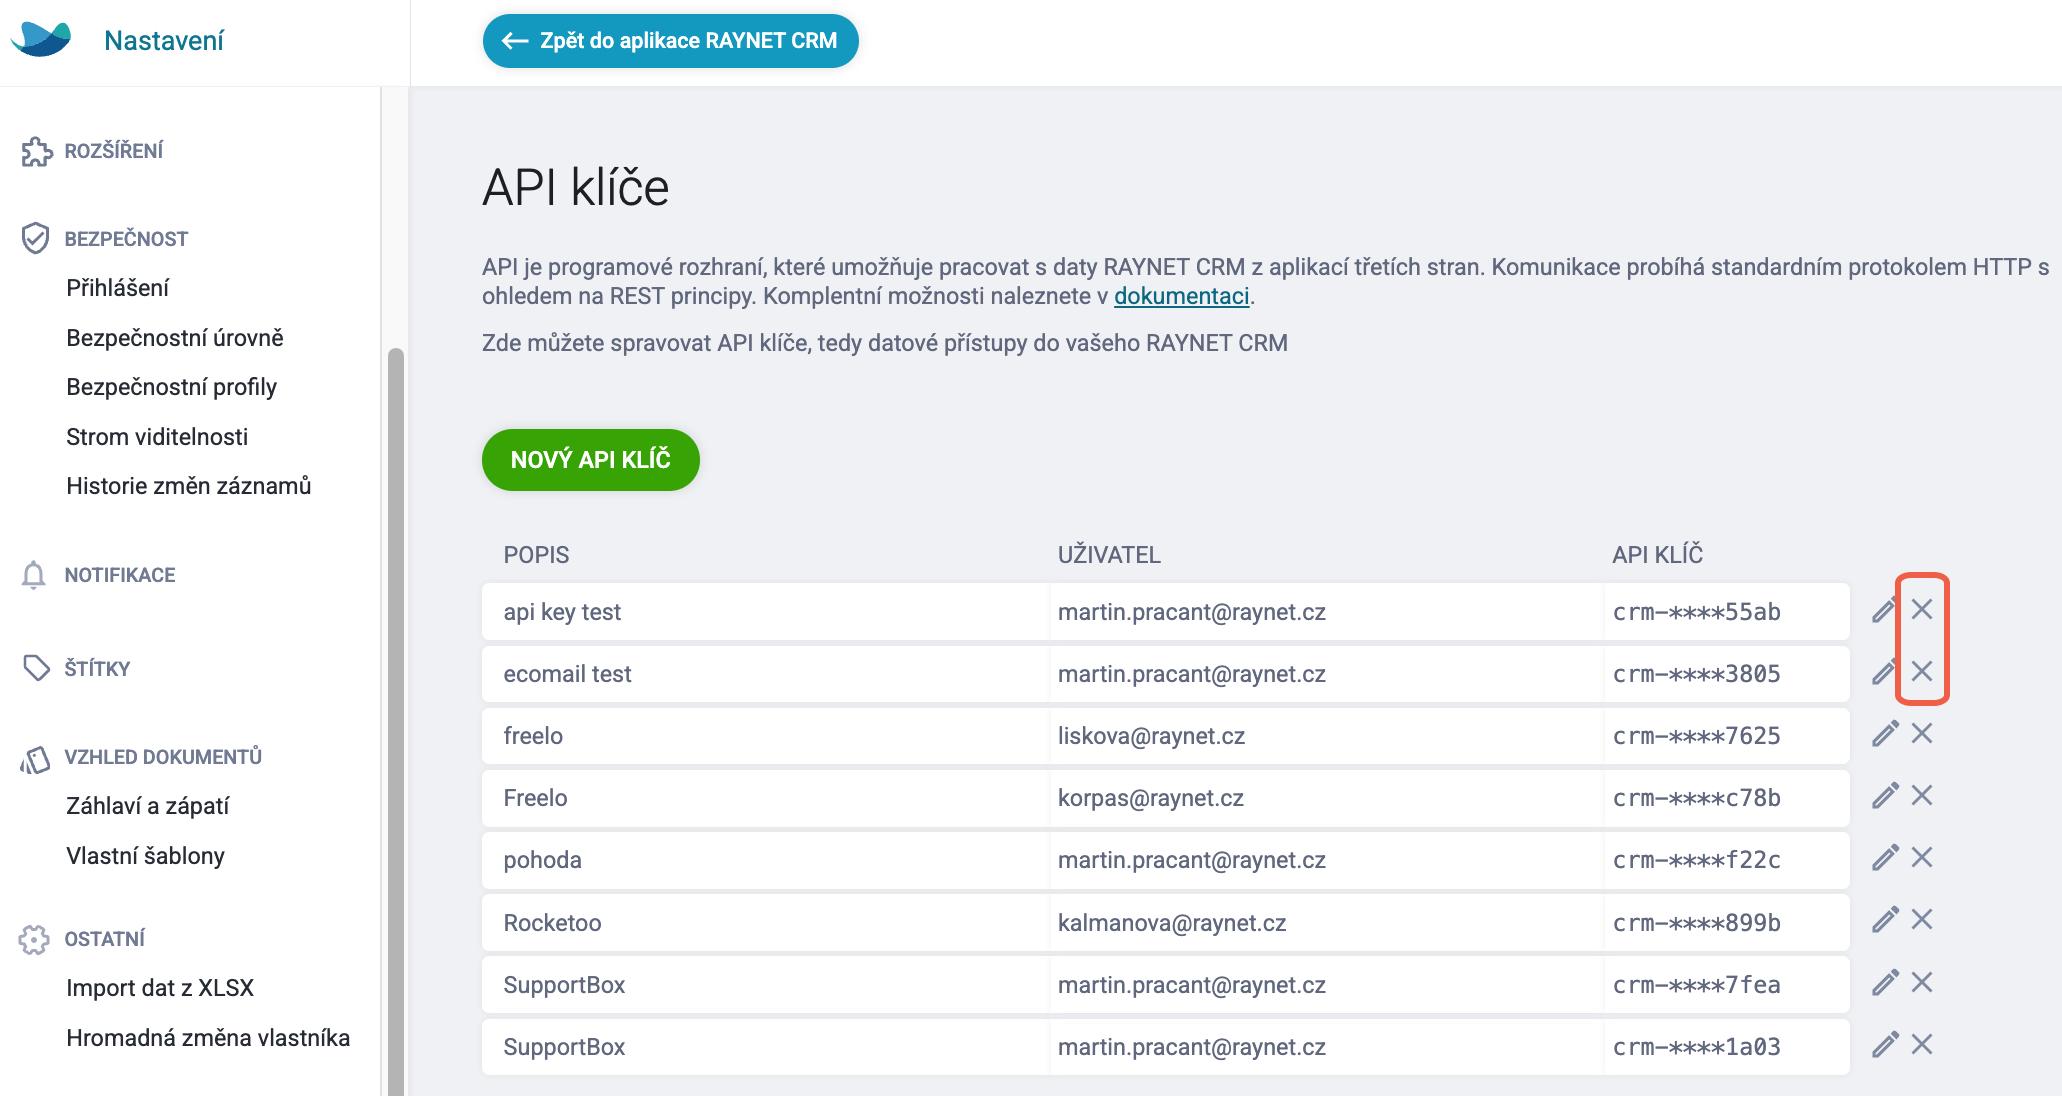This screenshot has height=1096, width=2062.
Task: Edit the 'pohoda' API key
Action: coord(1885,858)
